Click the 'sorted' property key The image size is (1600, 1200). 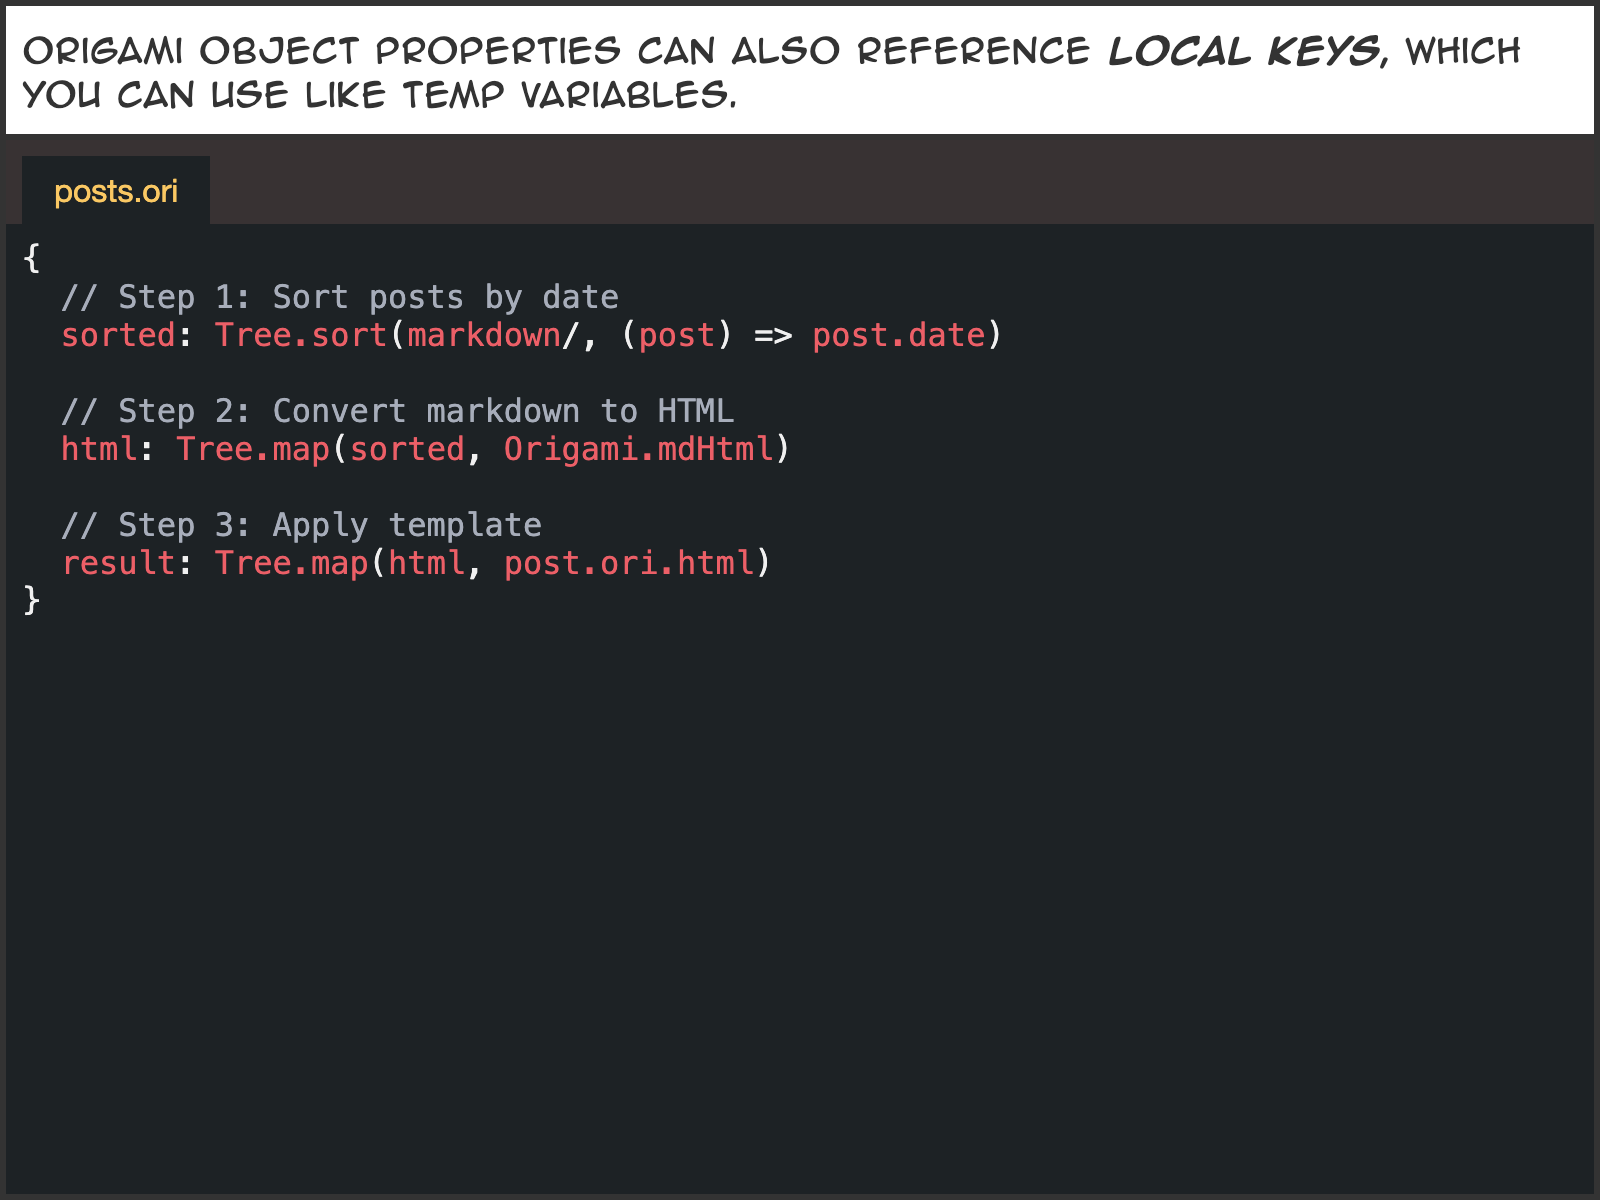point(118,335)
